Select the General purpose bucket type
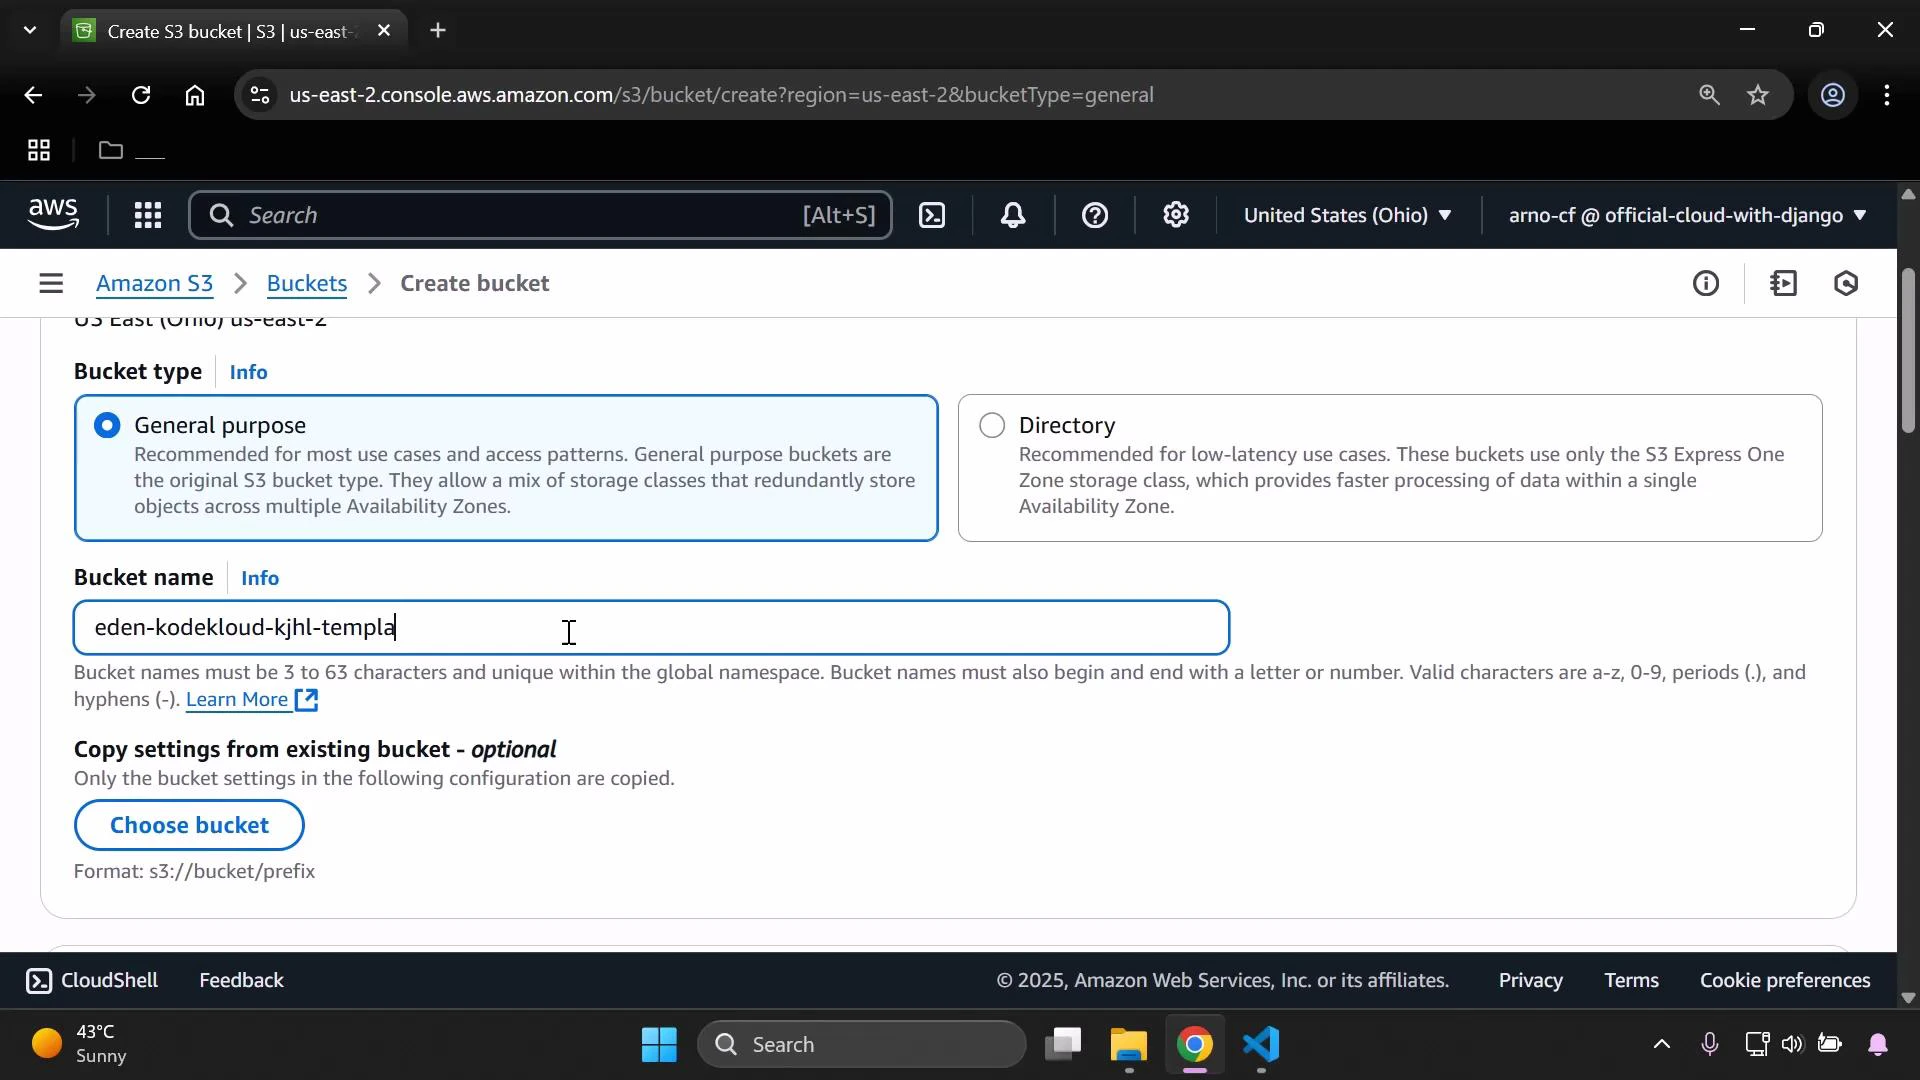The width and height of the screenshot is (1920, 1080). pyautogui.click(x=107, y=425)
